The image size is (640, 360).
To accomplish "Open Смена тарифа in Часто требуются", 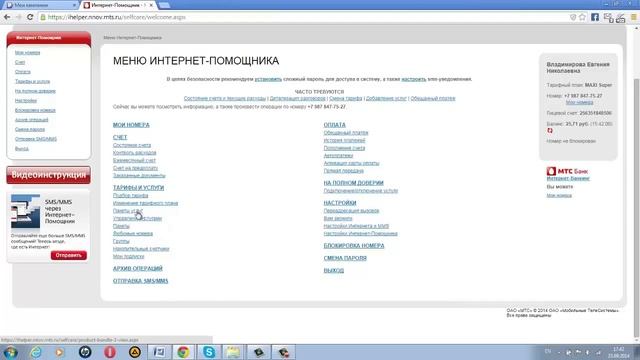I will [x=346, y=98].
